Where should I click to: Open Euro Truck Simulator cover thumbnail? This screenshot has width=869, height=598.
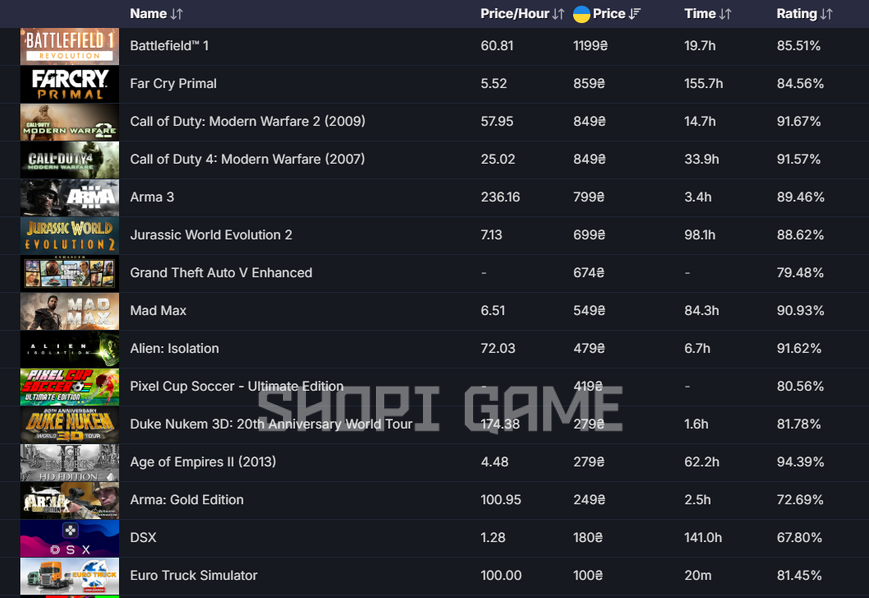pos(70,576)
